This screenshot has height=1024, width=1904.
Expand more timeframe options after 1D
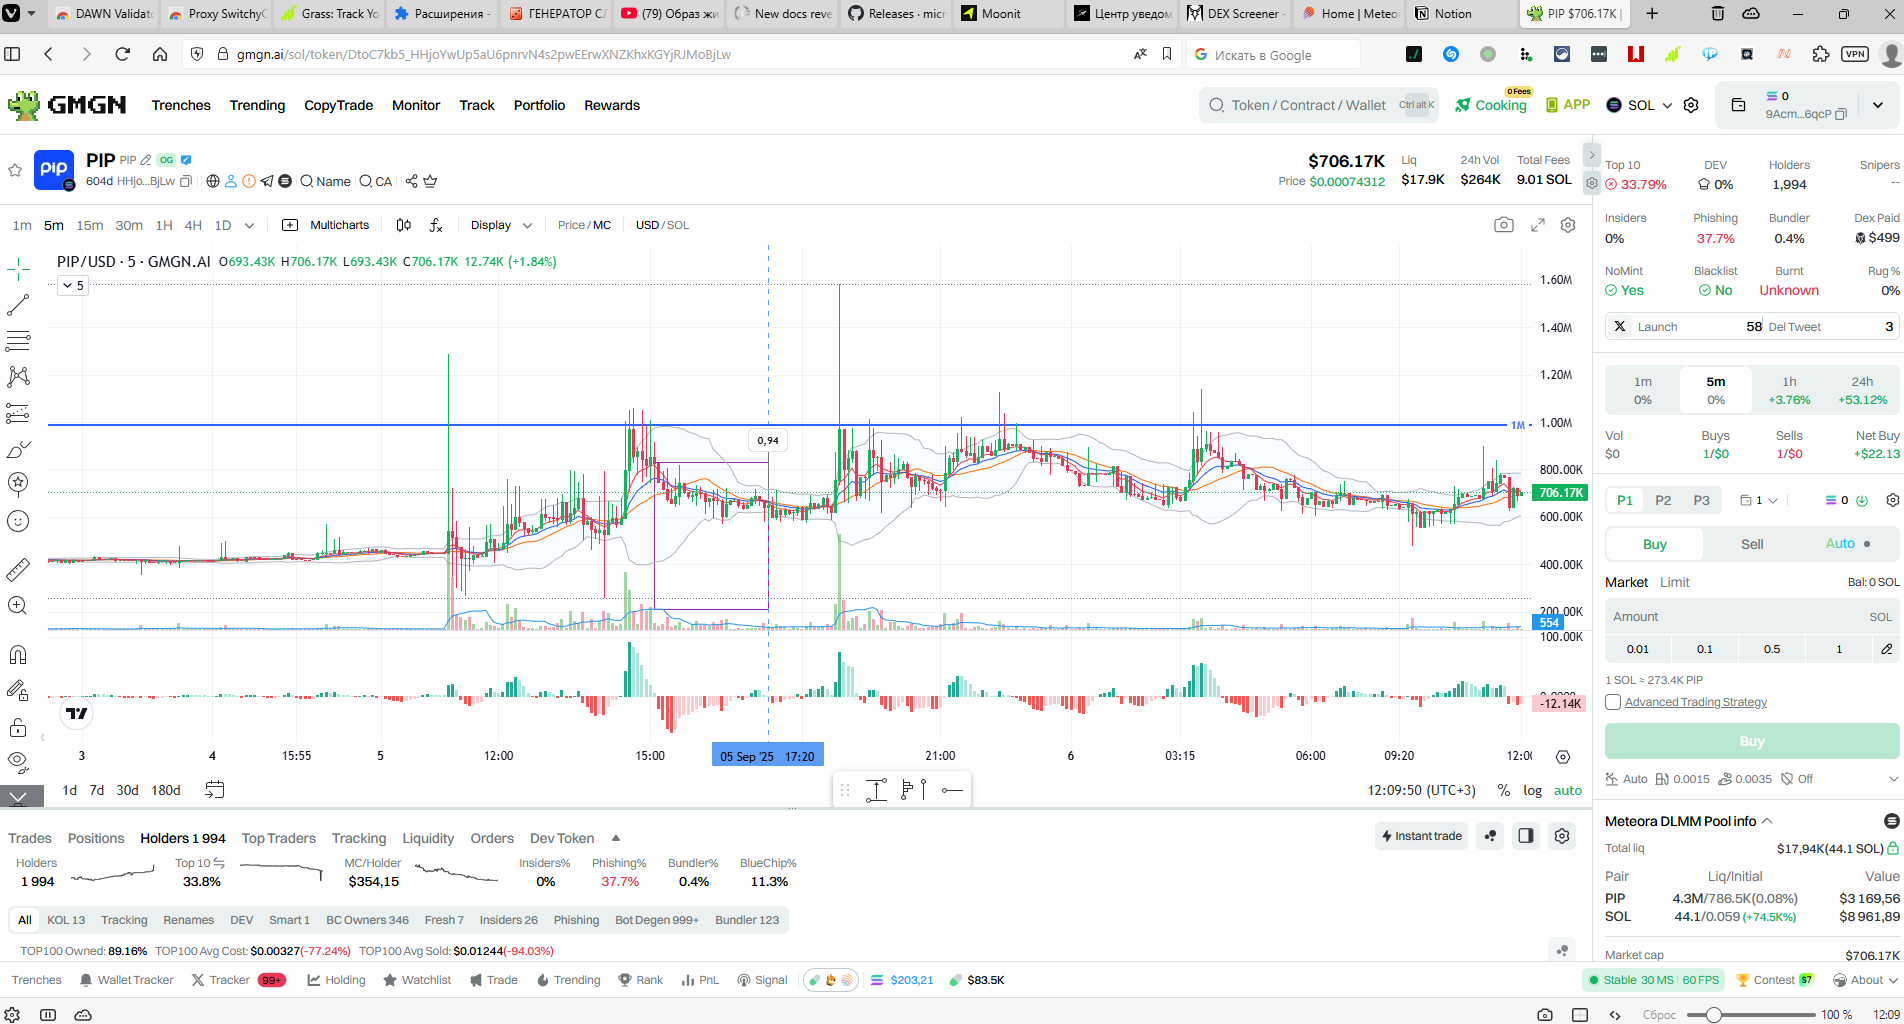click(x=249, y=225)
